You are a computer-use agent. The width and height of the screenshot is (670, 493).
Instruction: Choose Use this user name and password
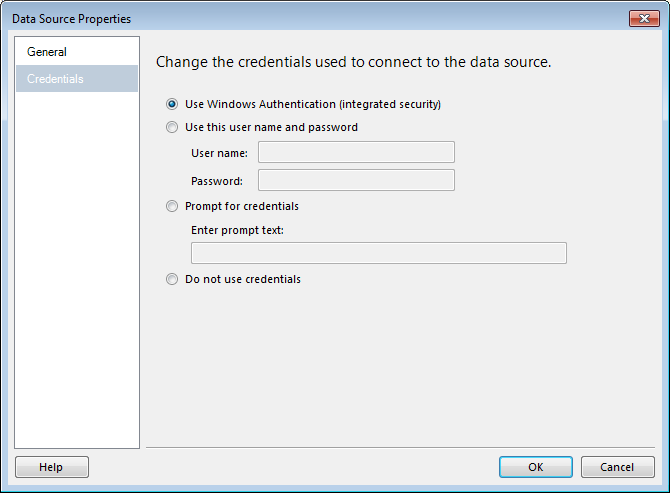click(172, 128)
